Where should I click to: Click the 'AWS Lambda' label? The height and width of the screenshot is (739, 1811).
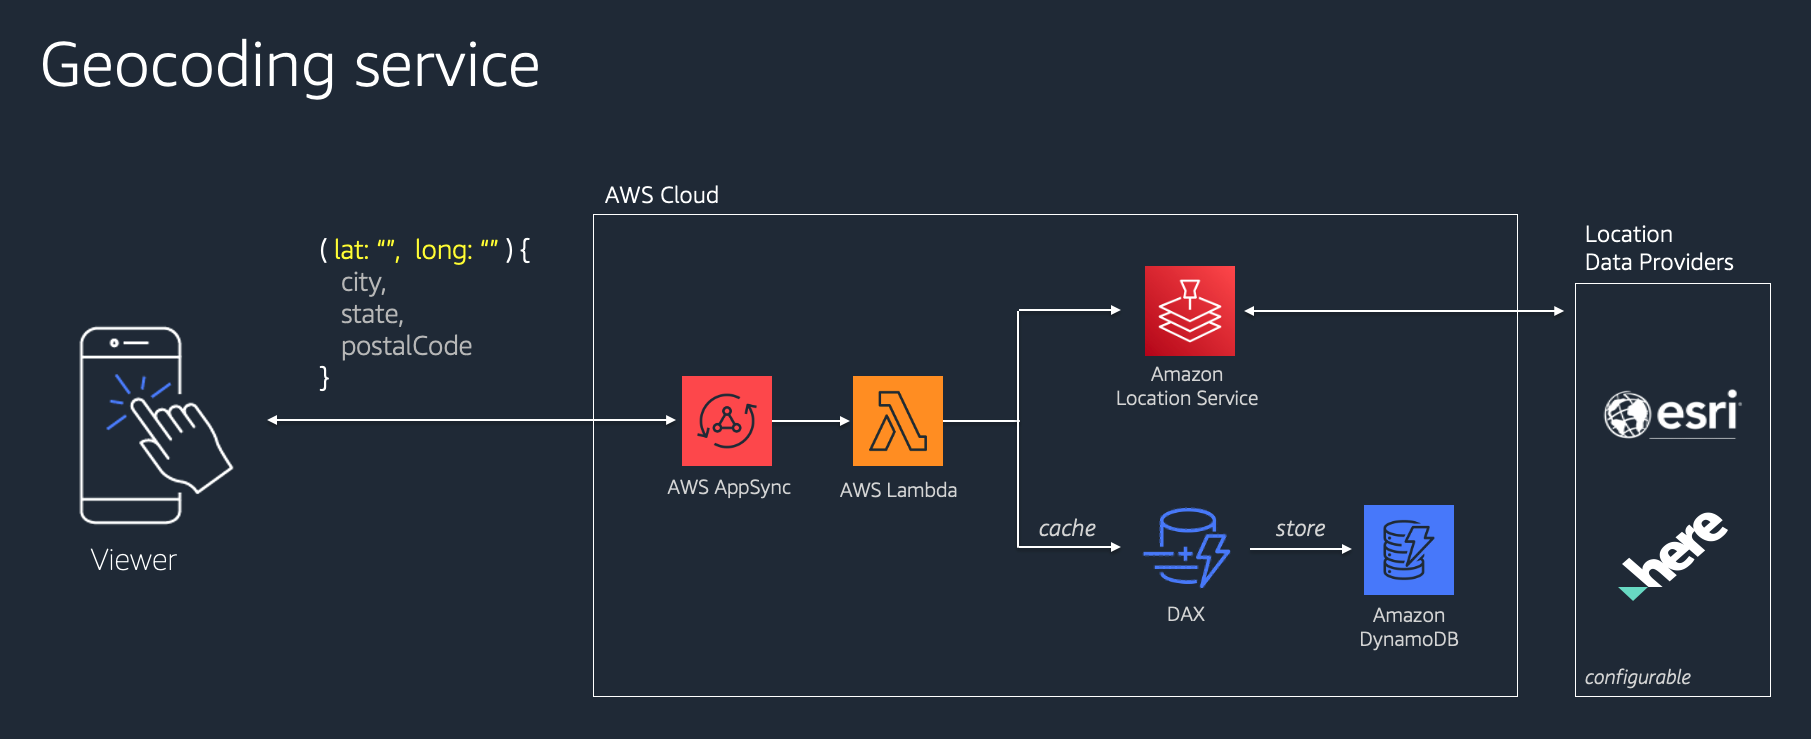click(x=898, y=490)
